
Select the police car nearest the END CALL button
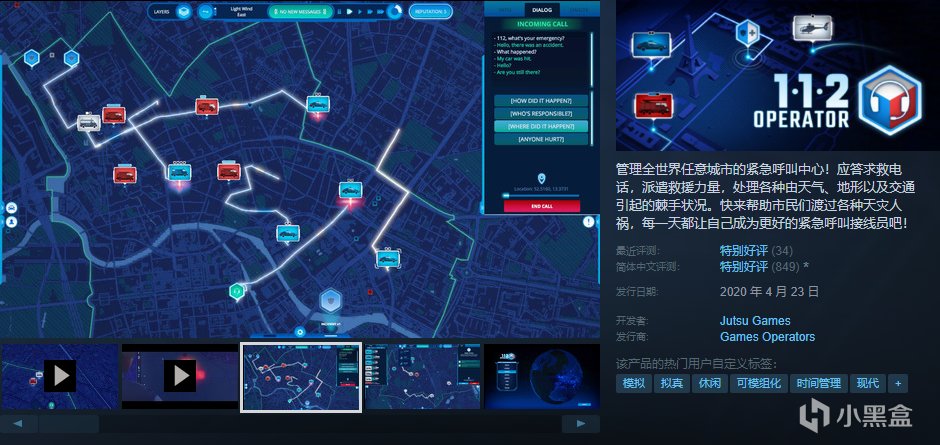[x=350, y=190]
